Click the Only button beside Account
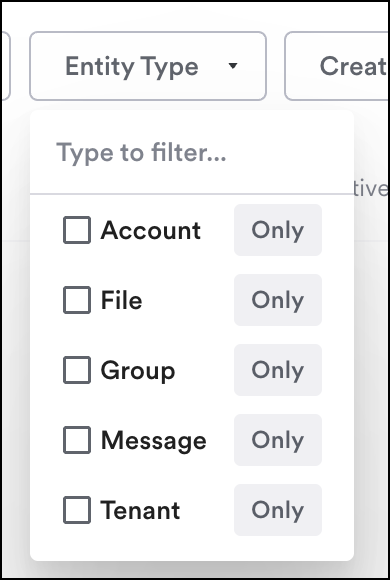Image resolution: width=390 pixels, height=580 pixels. pyautogui.click(x=278, y=230)
